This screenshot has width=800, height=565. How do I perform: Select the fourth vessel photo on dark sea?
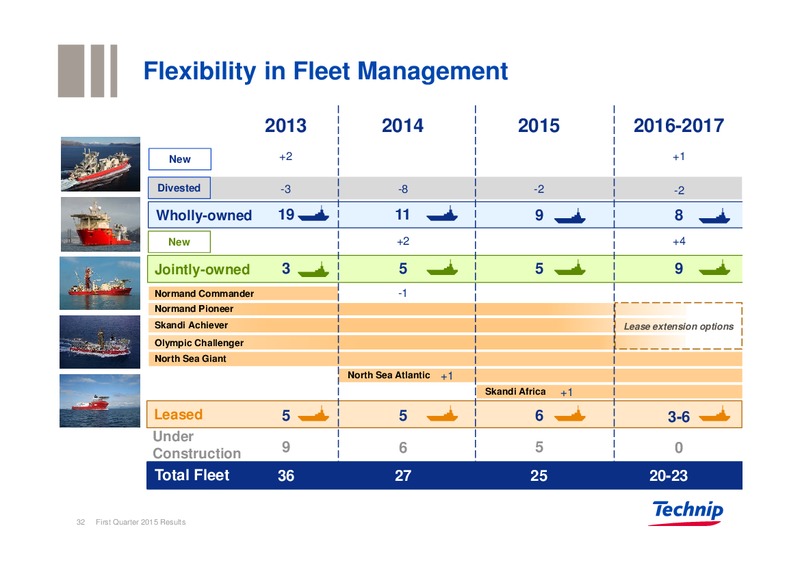click(99, 342)
